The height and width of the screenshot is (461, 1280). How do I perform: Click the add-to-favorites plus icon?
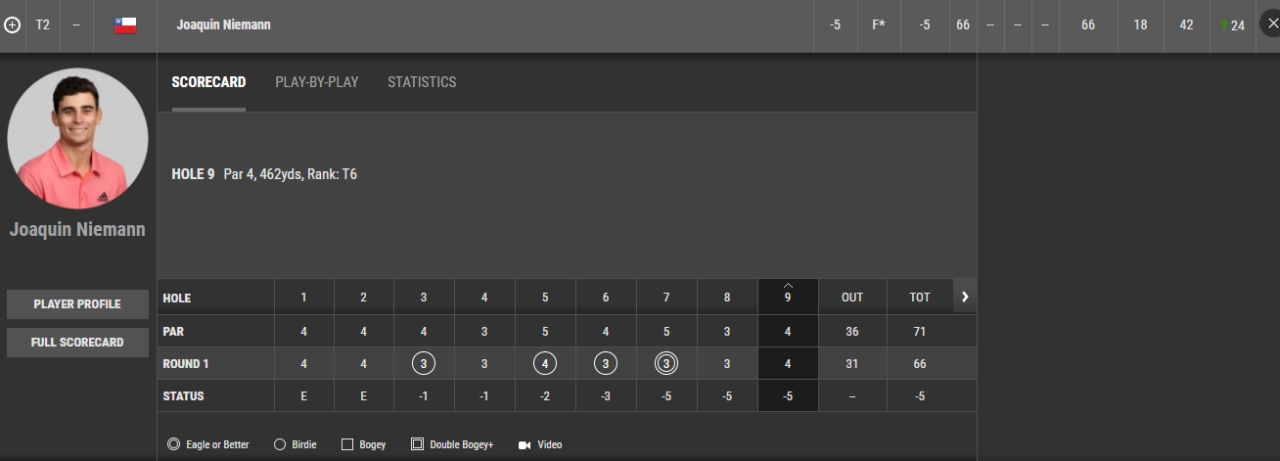pos(12,25)
